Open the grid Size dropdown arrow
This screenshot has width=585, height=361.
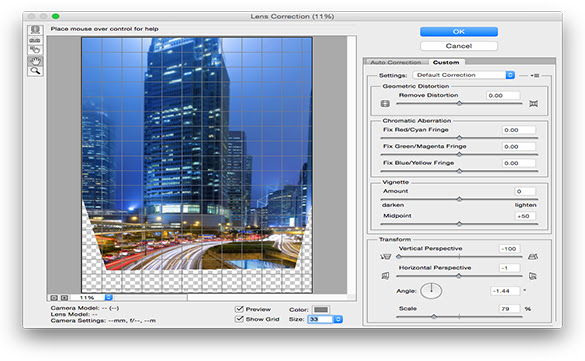(x=338, y=319)
